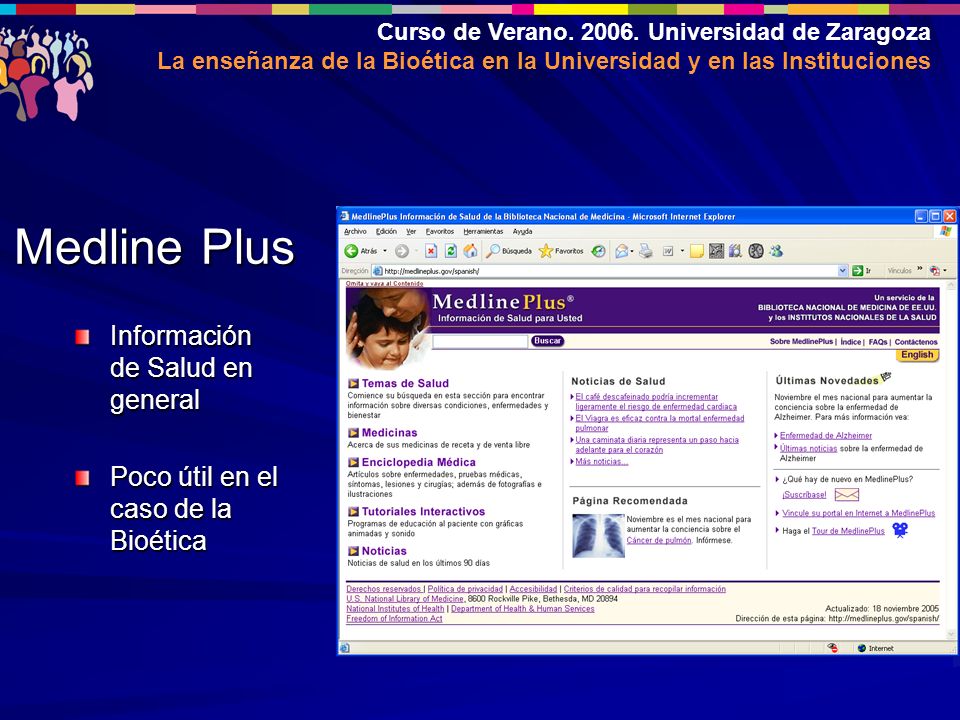Click the arrow icon beside Temas de Salud

click(353, 383)
